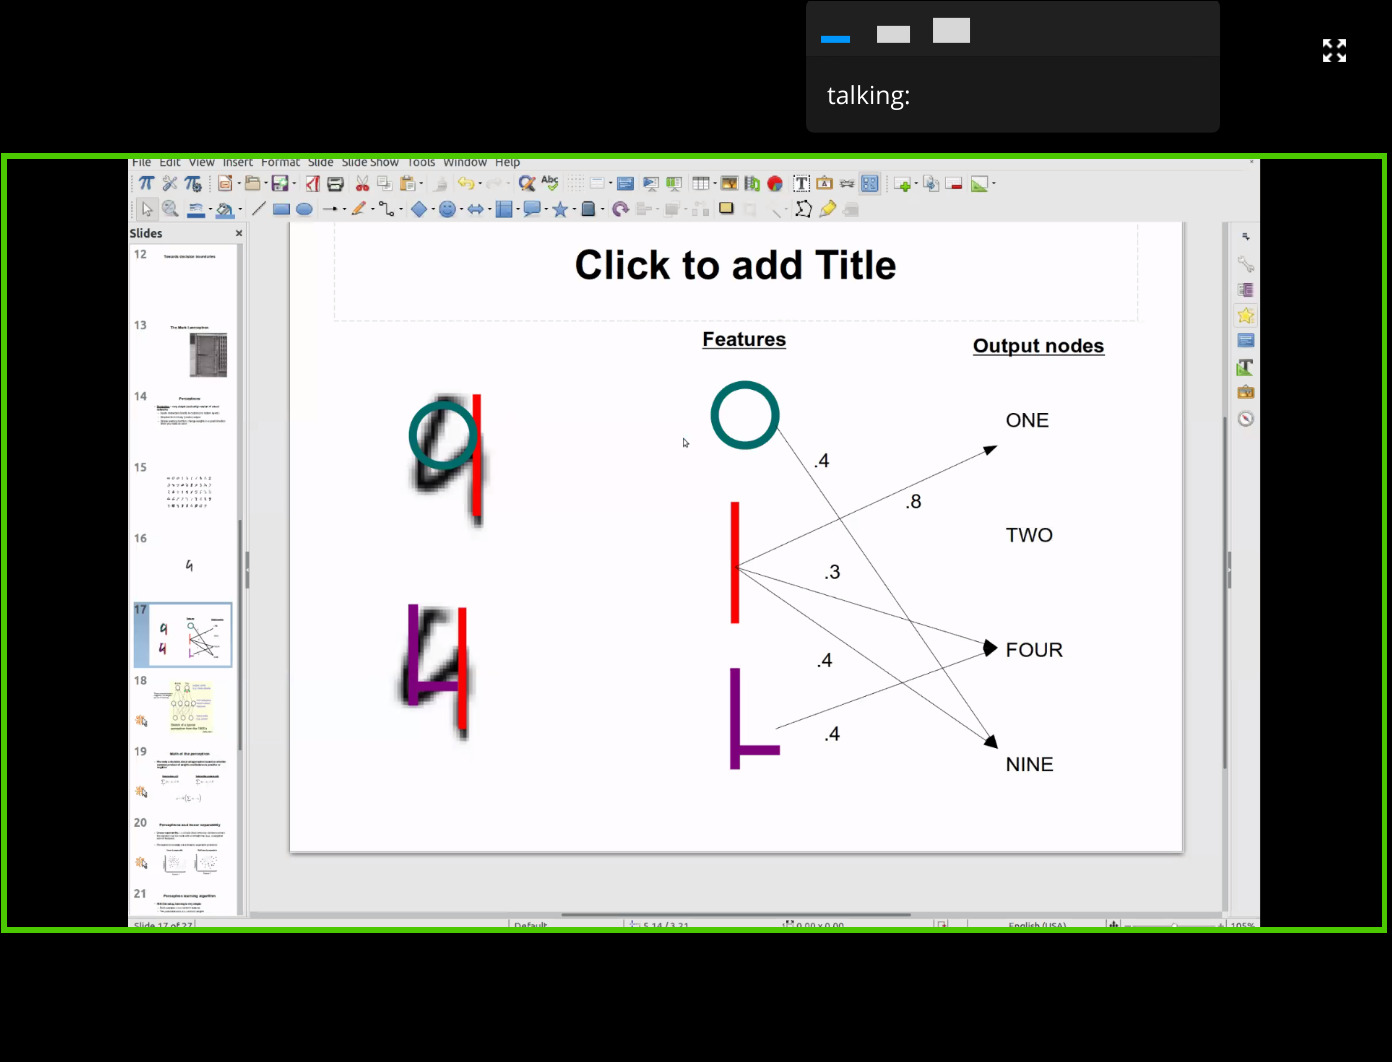Click the 'NINE' output node label
The width and height of the screenshot is (1392, 1062).
pos(1029,764)
